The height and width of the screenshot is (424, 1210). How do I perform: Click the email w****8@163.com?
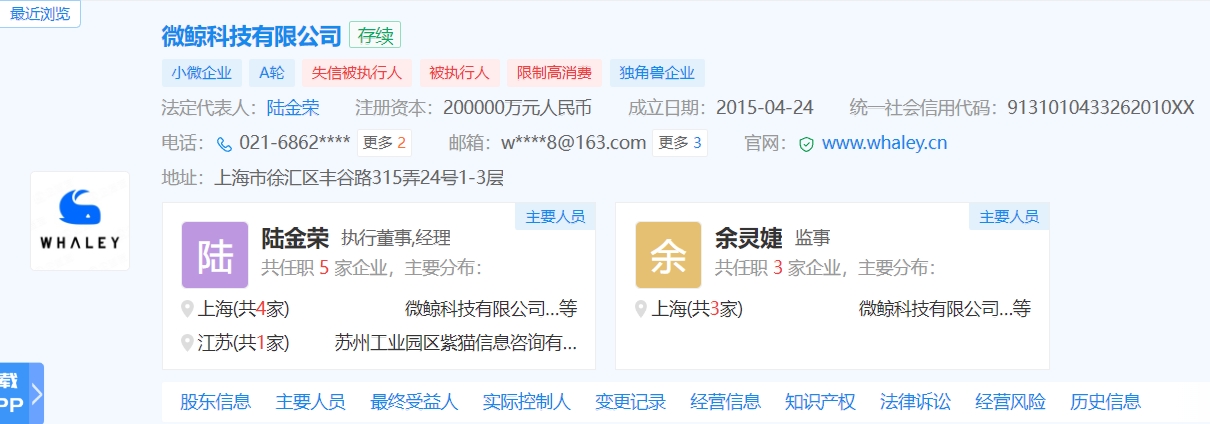[574, 143]
